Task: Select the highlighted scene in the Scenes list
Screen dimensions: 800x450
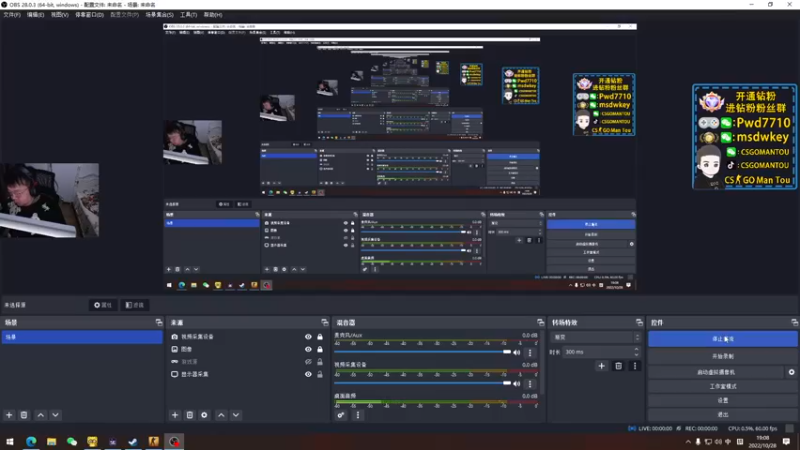Action: tap(82, 337)
